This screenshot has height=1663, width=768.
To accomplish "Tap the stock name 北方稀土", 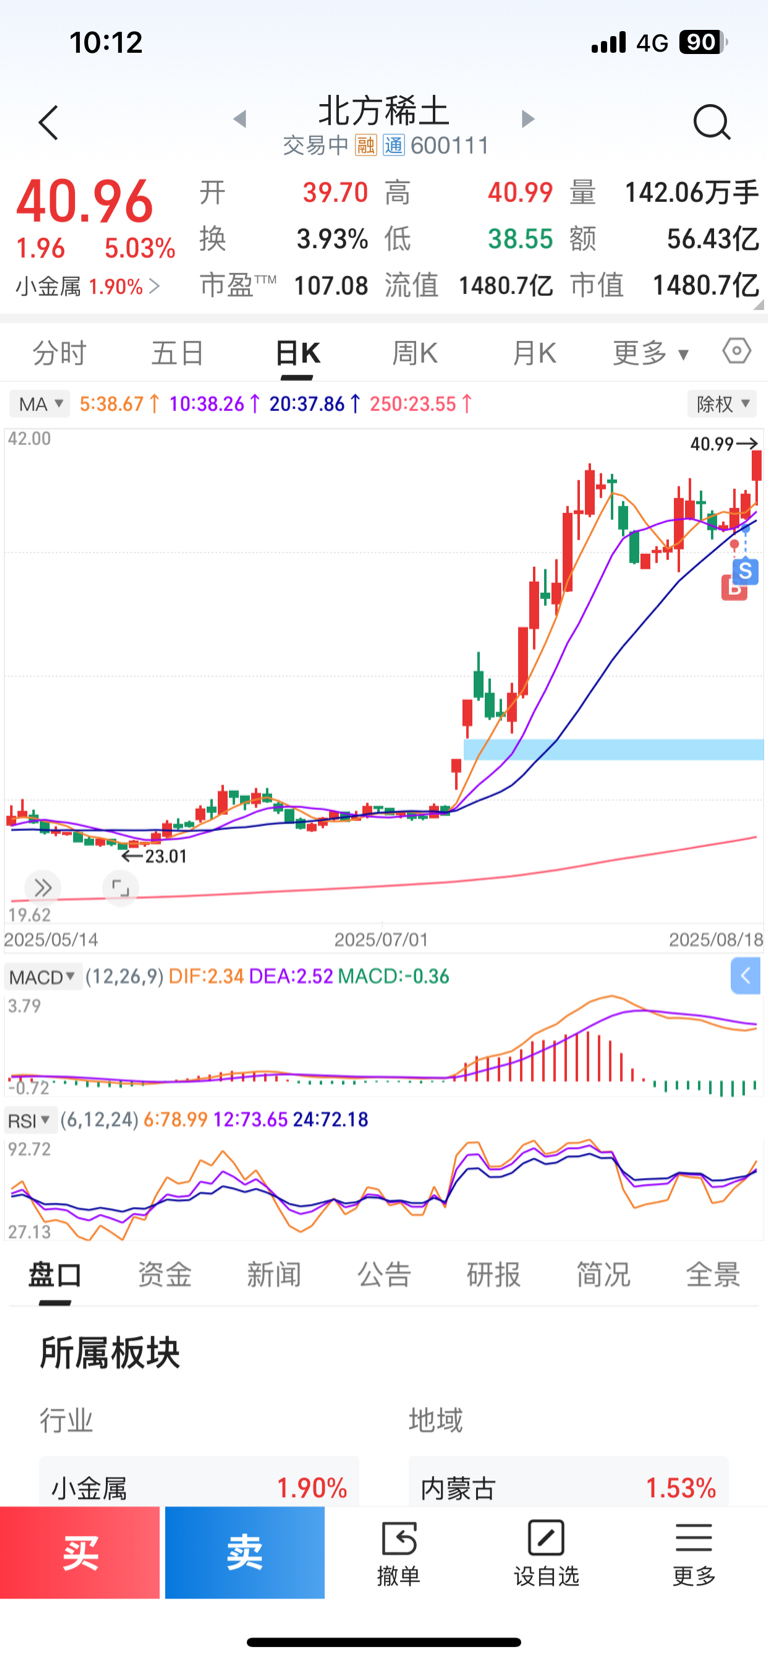I will [384, 111].
